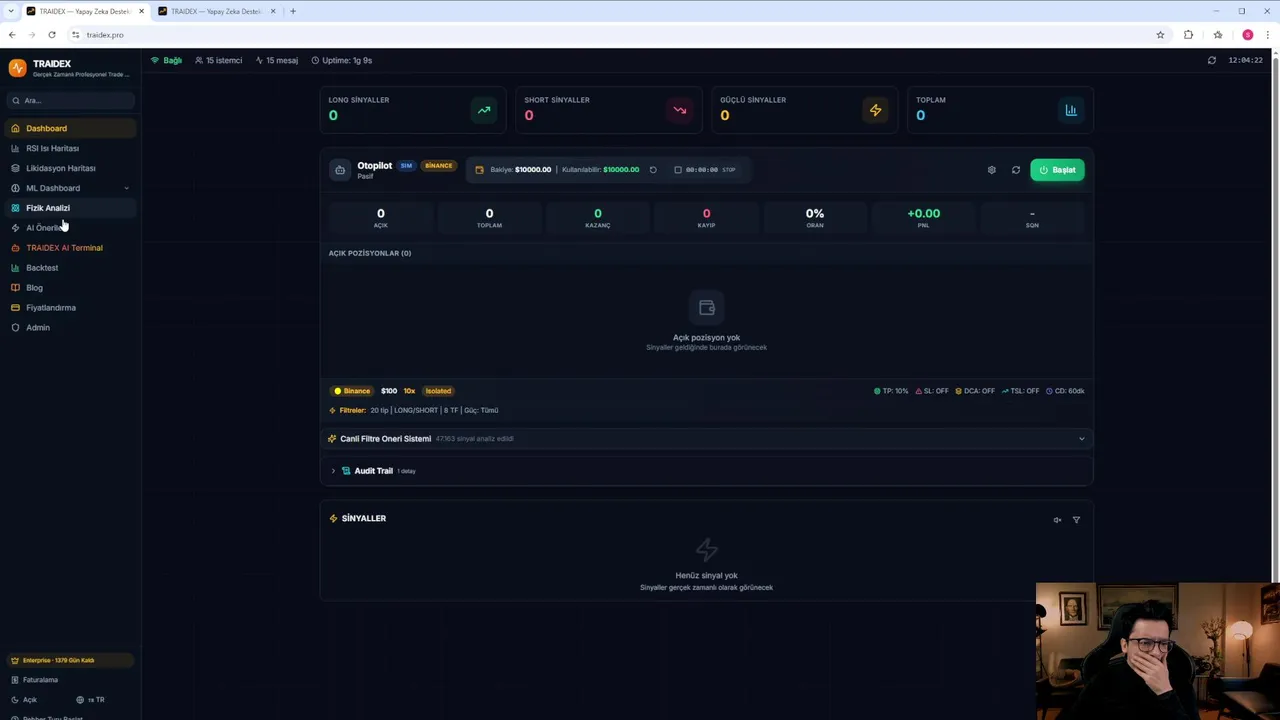Click the CD: 60dk cooldown indicator
The height and width of the screenshot is (720, 1280).
pos(1065,391)
